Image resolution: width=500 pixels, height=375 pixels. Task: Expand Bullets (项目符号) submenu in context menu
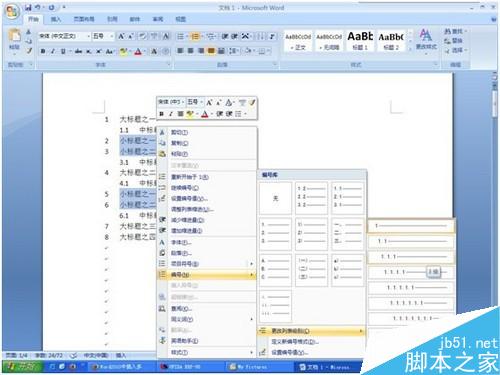(x=207, y=264)
